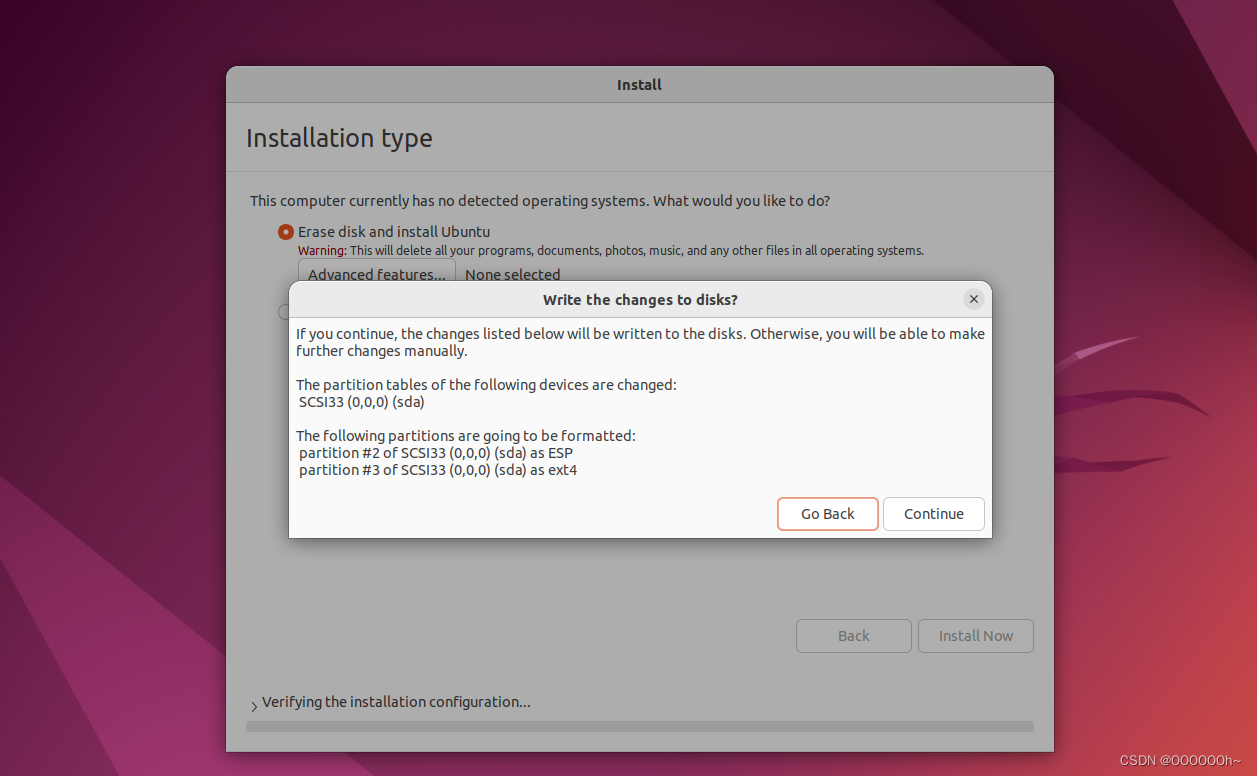This screenshot has height=776, width=1257.
Task: Click the 'SCSI33 (0,0,0) (sda)' device line
Action: (362, 402)
